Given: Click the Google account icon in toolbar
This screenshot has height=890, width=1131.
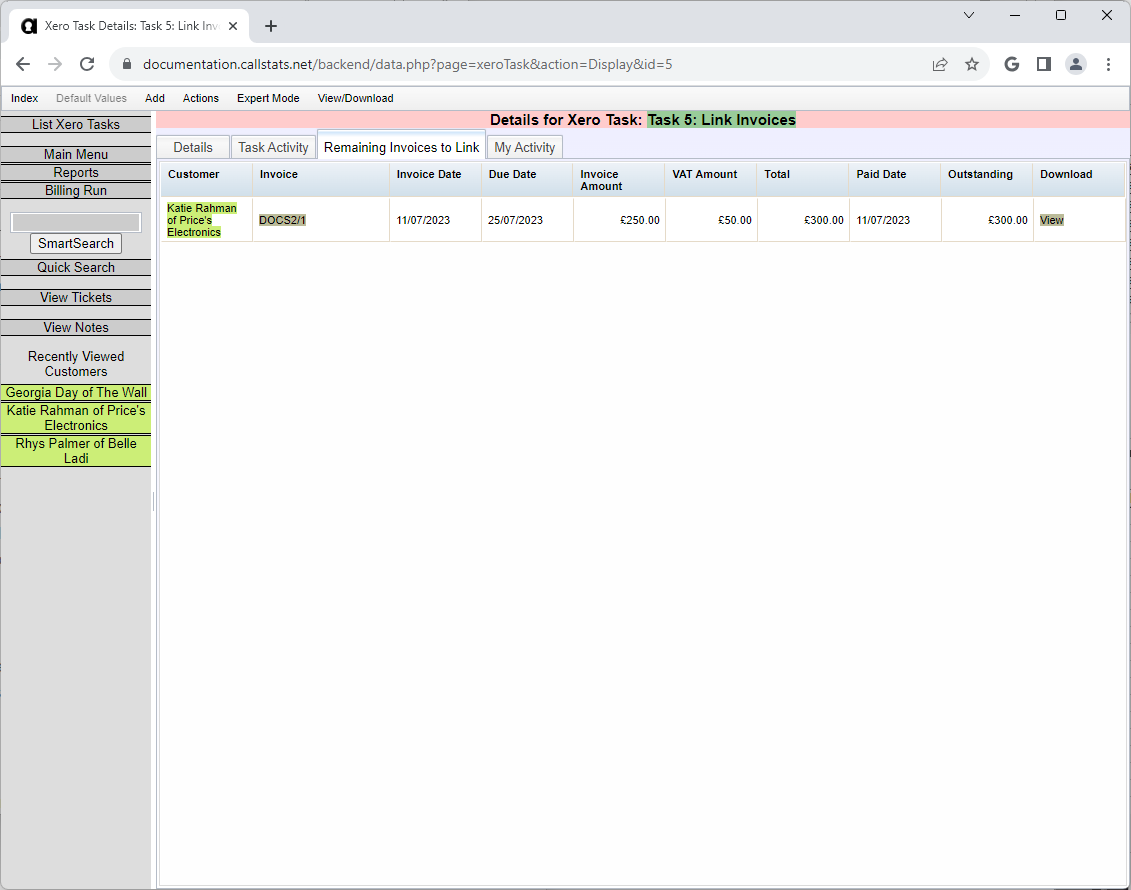Looking at the screenshot, I should pyautogui.click(x=1011, y=63).
